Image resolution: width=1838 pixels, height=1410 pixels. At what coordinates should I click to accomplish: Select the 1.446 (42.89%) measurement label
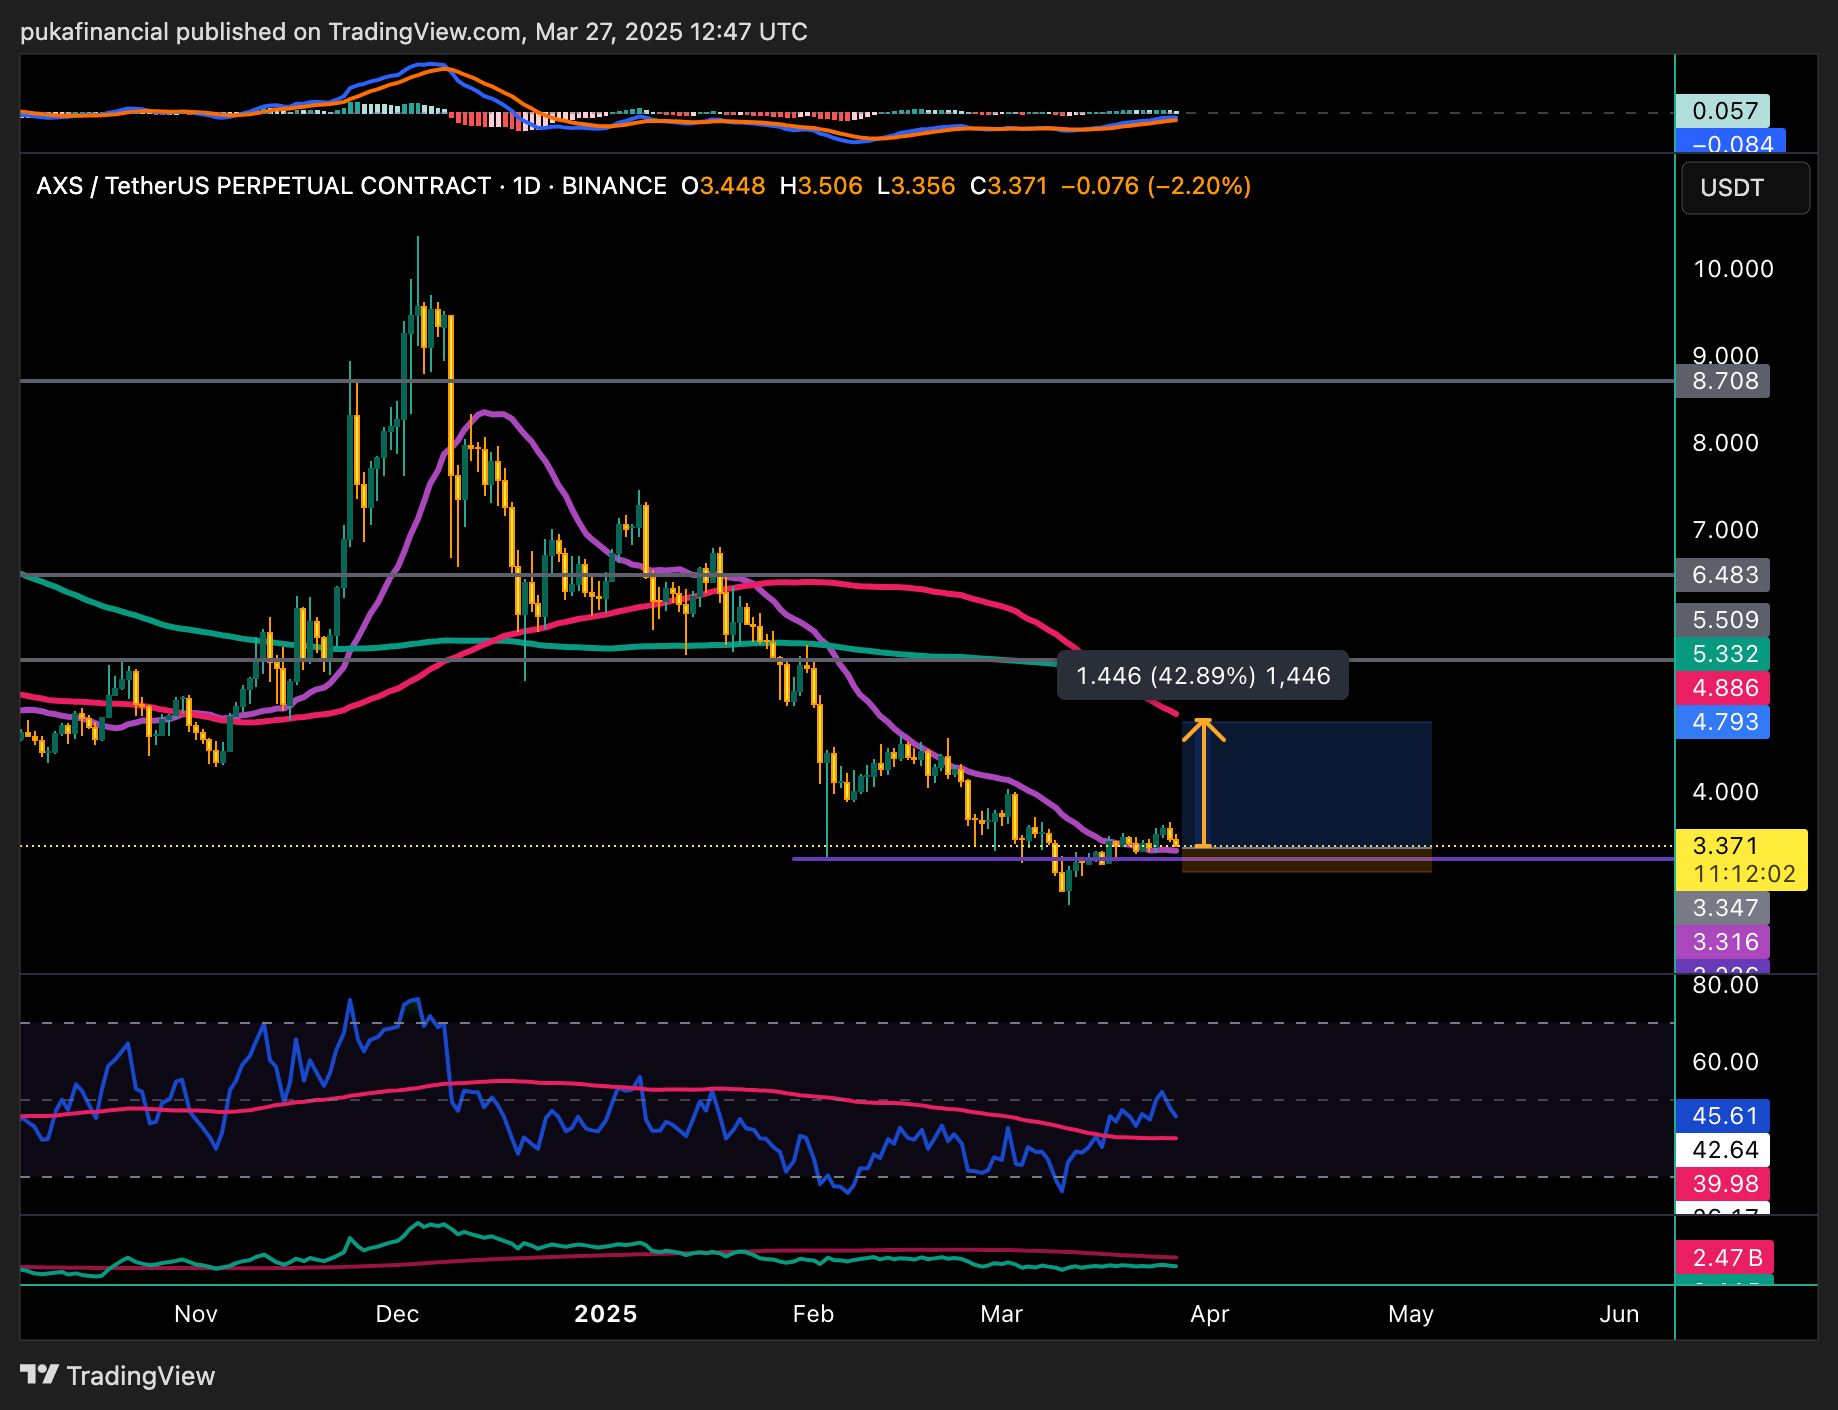tap(1202, 676)
